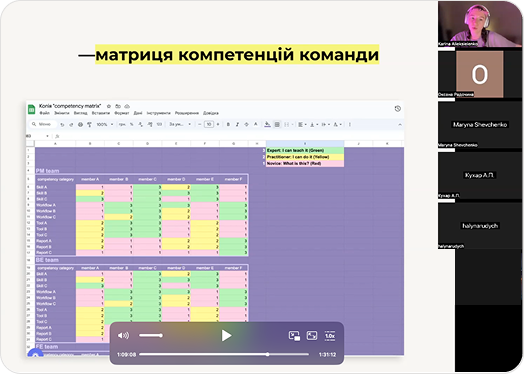Star the competency matrix document
The width and height of the screenshot is (524, 374).
coord(109,106)
